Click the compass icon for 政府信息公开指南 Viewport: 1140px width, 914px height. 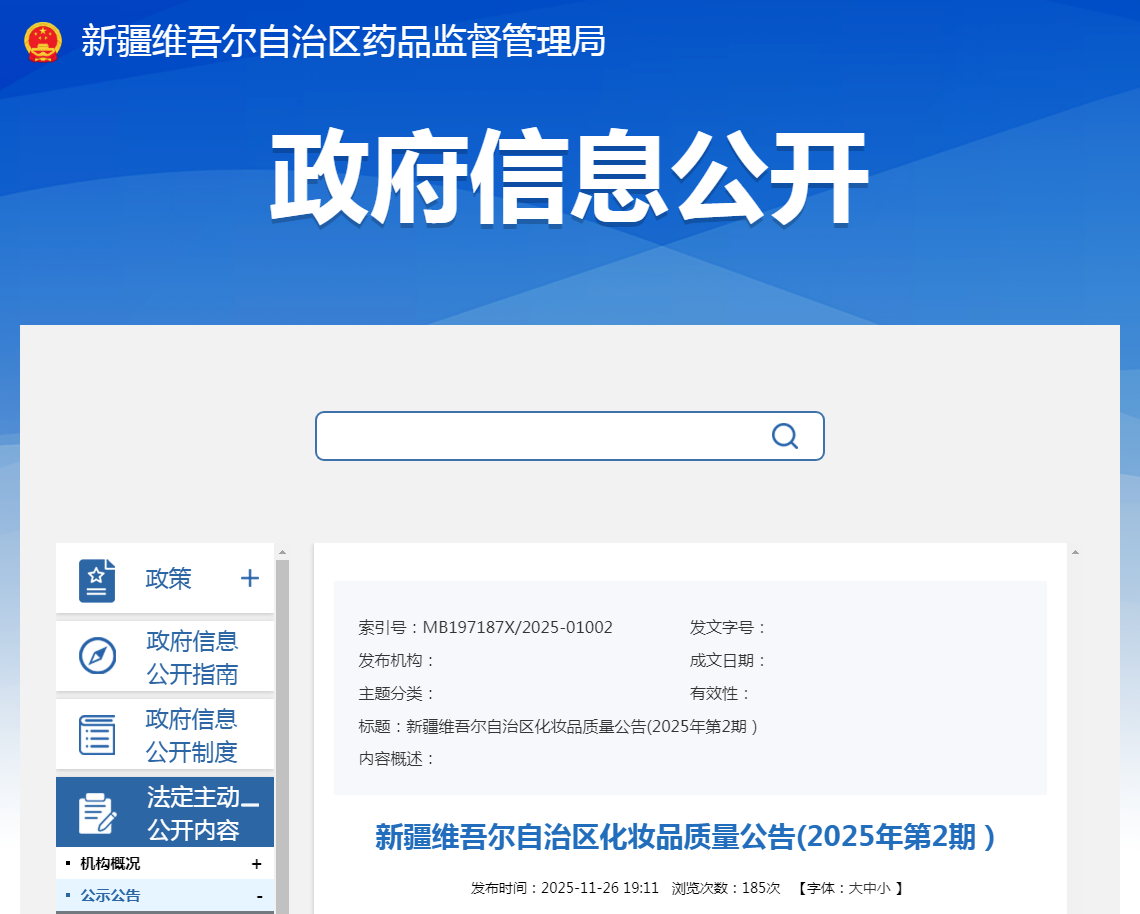click(97, 656)
